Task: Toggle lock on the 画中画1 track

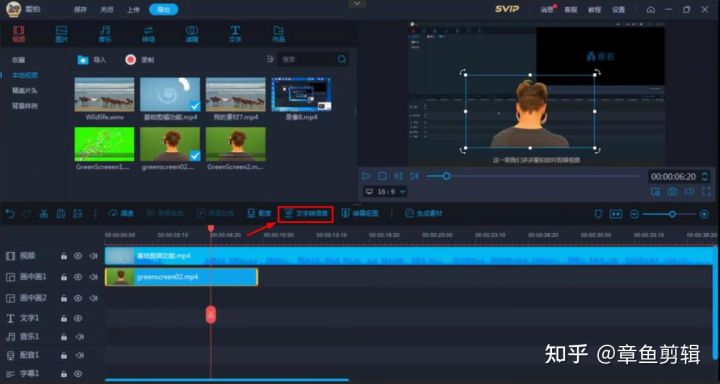Action: (x=64, y=277)
